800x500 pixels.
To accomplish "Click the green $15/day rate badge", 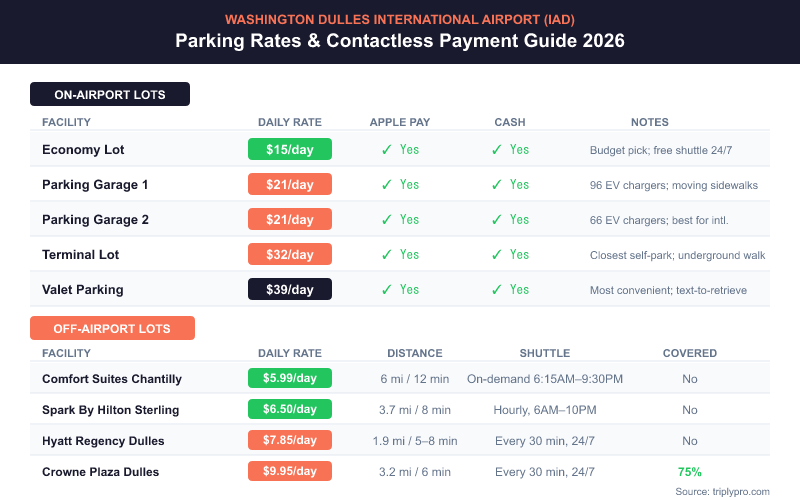I will (290, 150).
